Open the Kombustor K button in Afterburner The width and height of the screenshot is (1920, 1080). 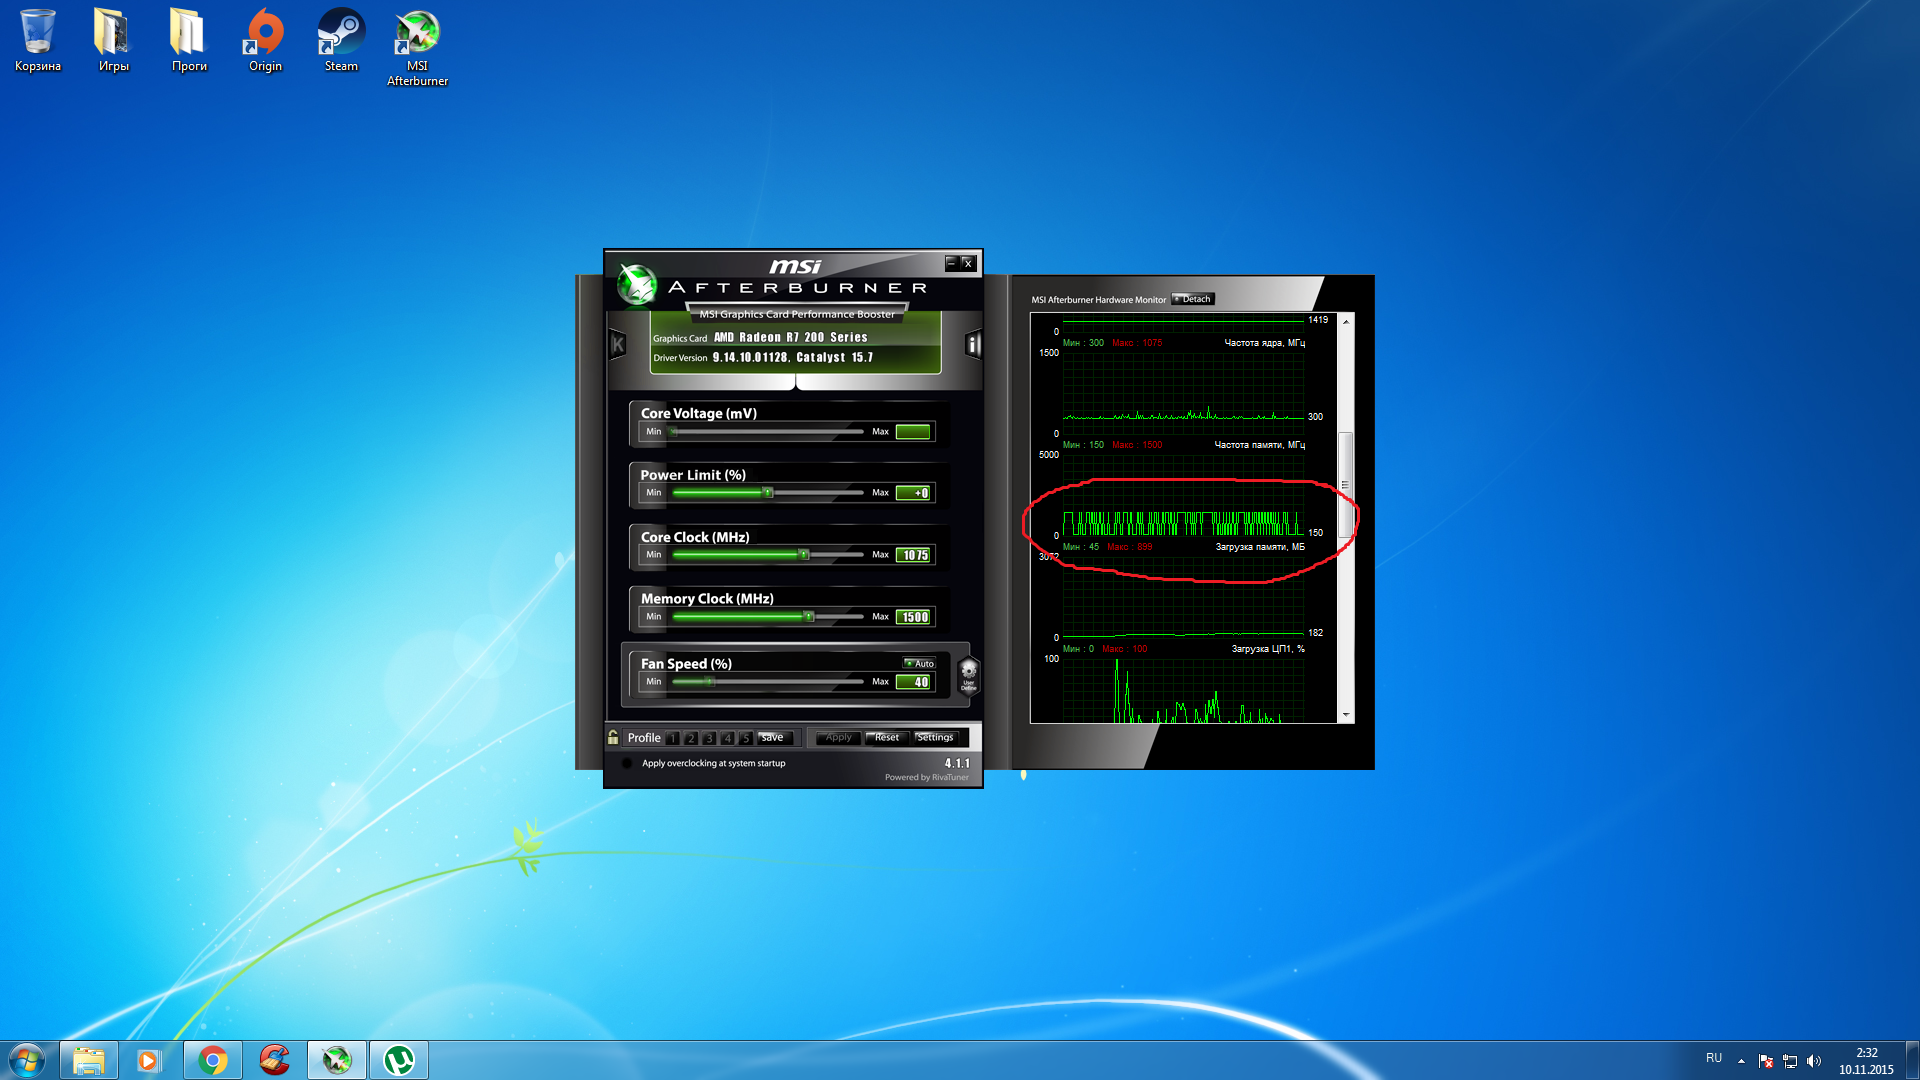coord(618,345)
